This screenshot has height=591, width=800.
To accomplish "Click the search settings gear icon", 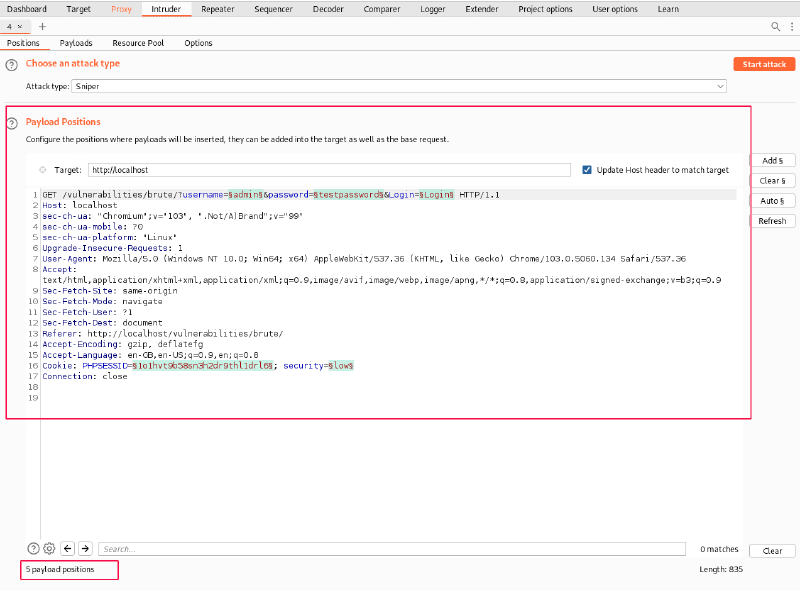I will point(49,548).
